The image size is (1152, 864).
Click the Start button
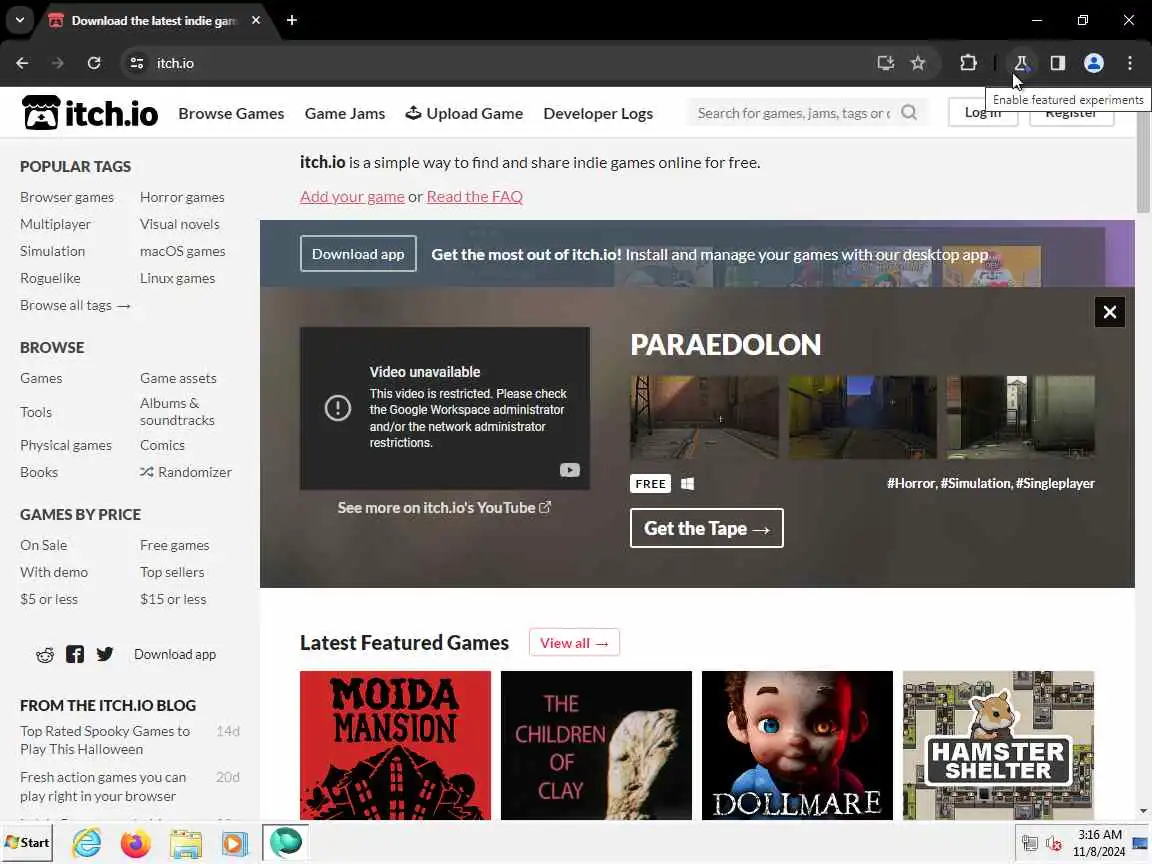click(28, 843)
